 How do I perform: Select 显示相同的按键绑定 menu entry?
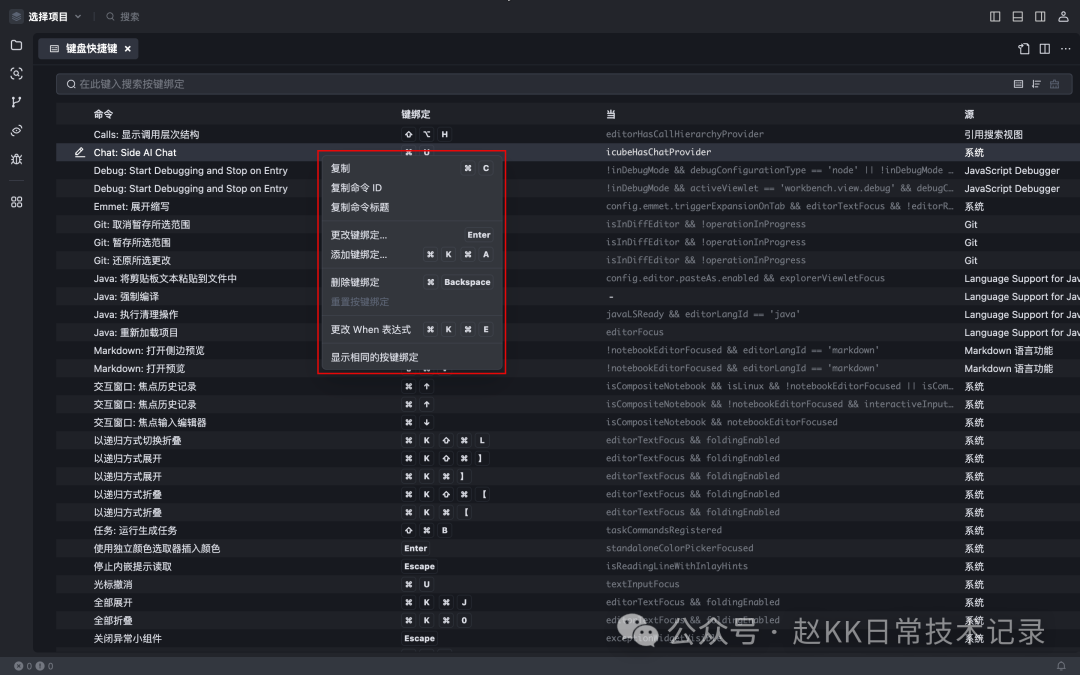(x=374, y=357)
